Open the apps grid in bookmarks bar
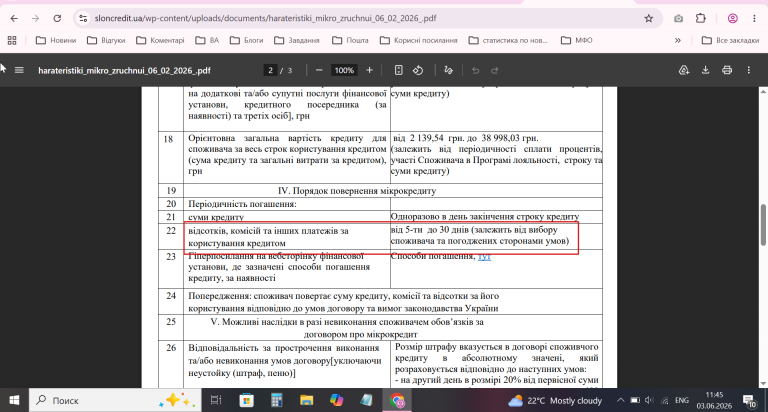 (x=12, y=40)
